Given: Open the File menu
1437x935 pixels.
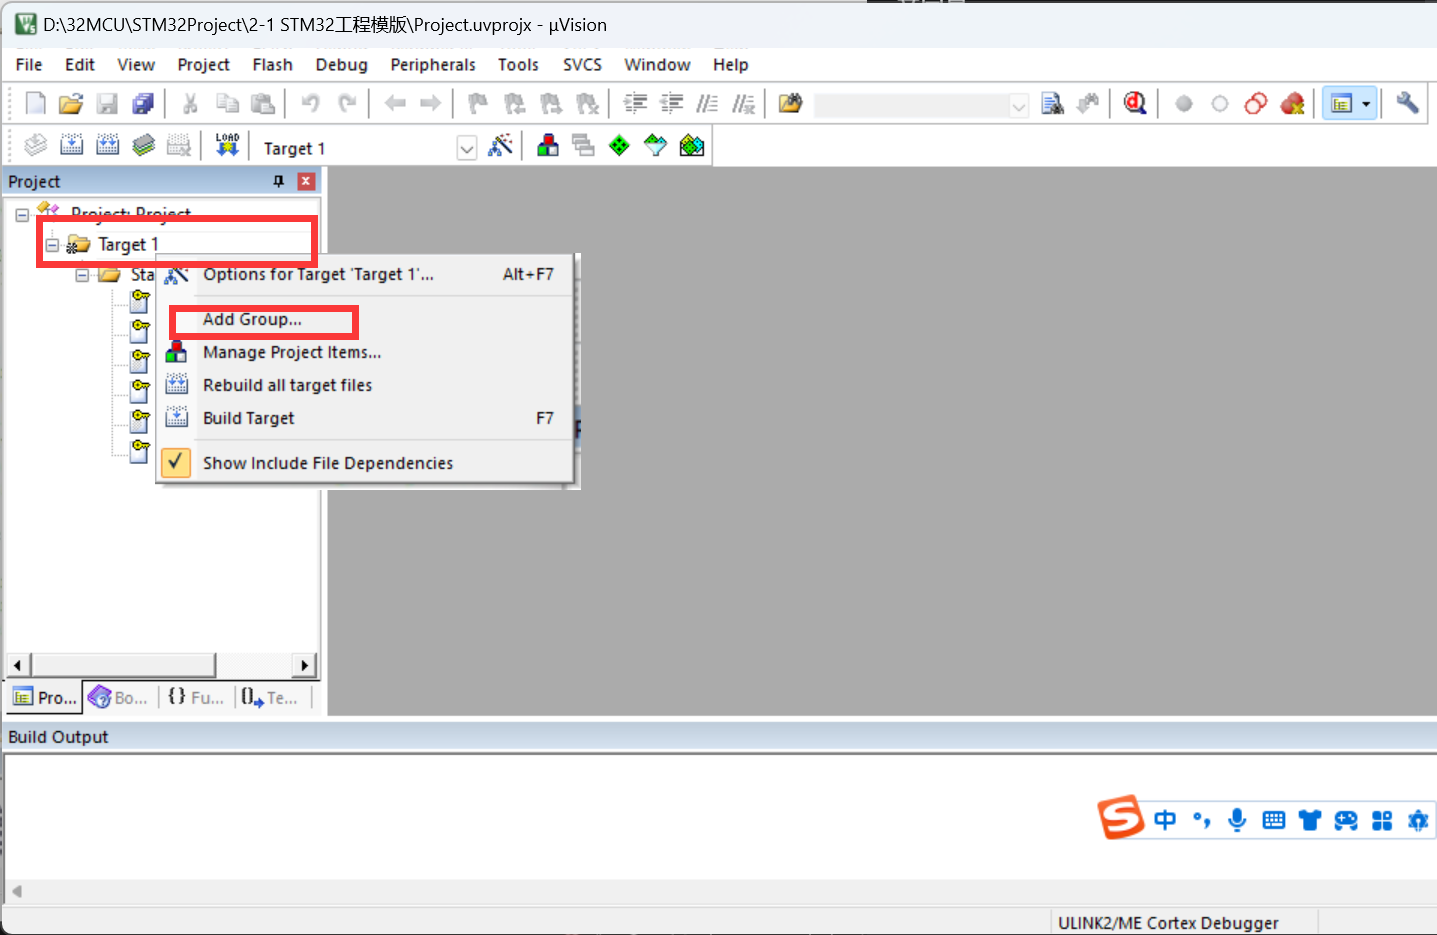Looking at the screenshot, I should pos(29,64).
